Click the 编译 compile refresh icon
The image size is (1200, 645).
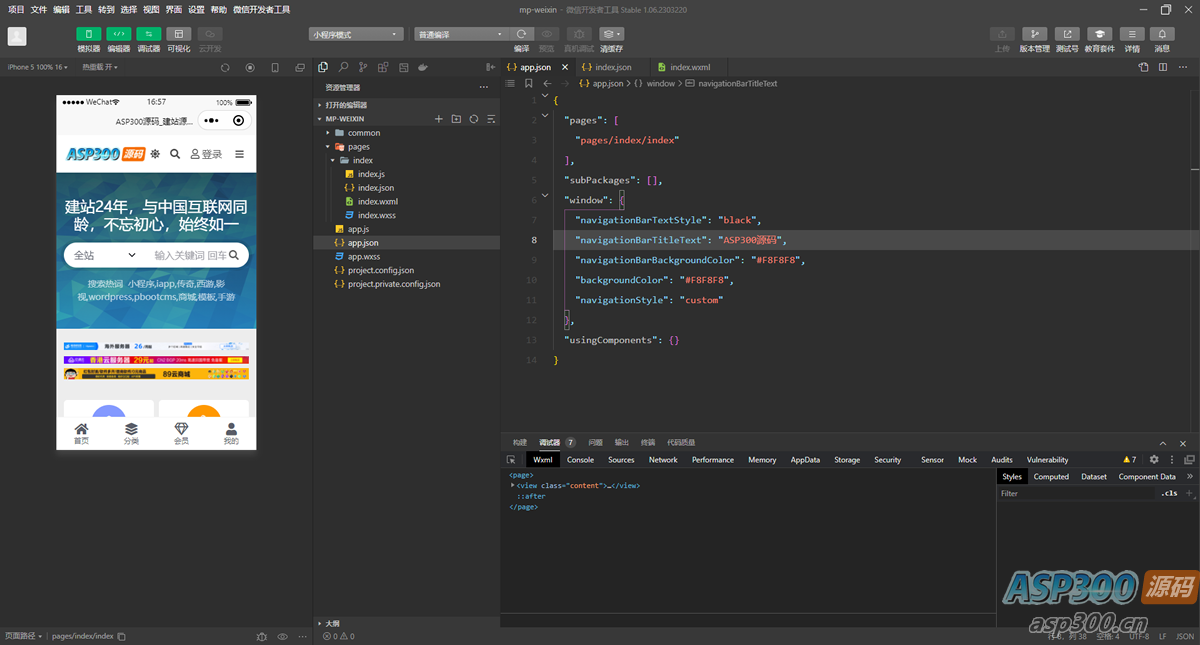[521, 34]
